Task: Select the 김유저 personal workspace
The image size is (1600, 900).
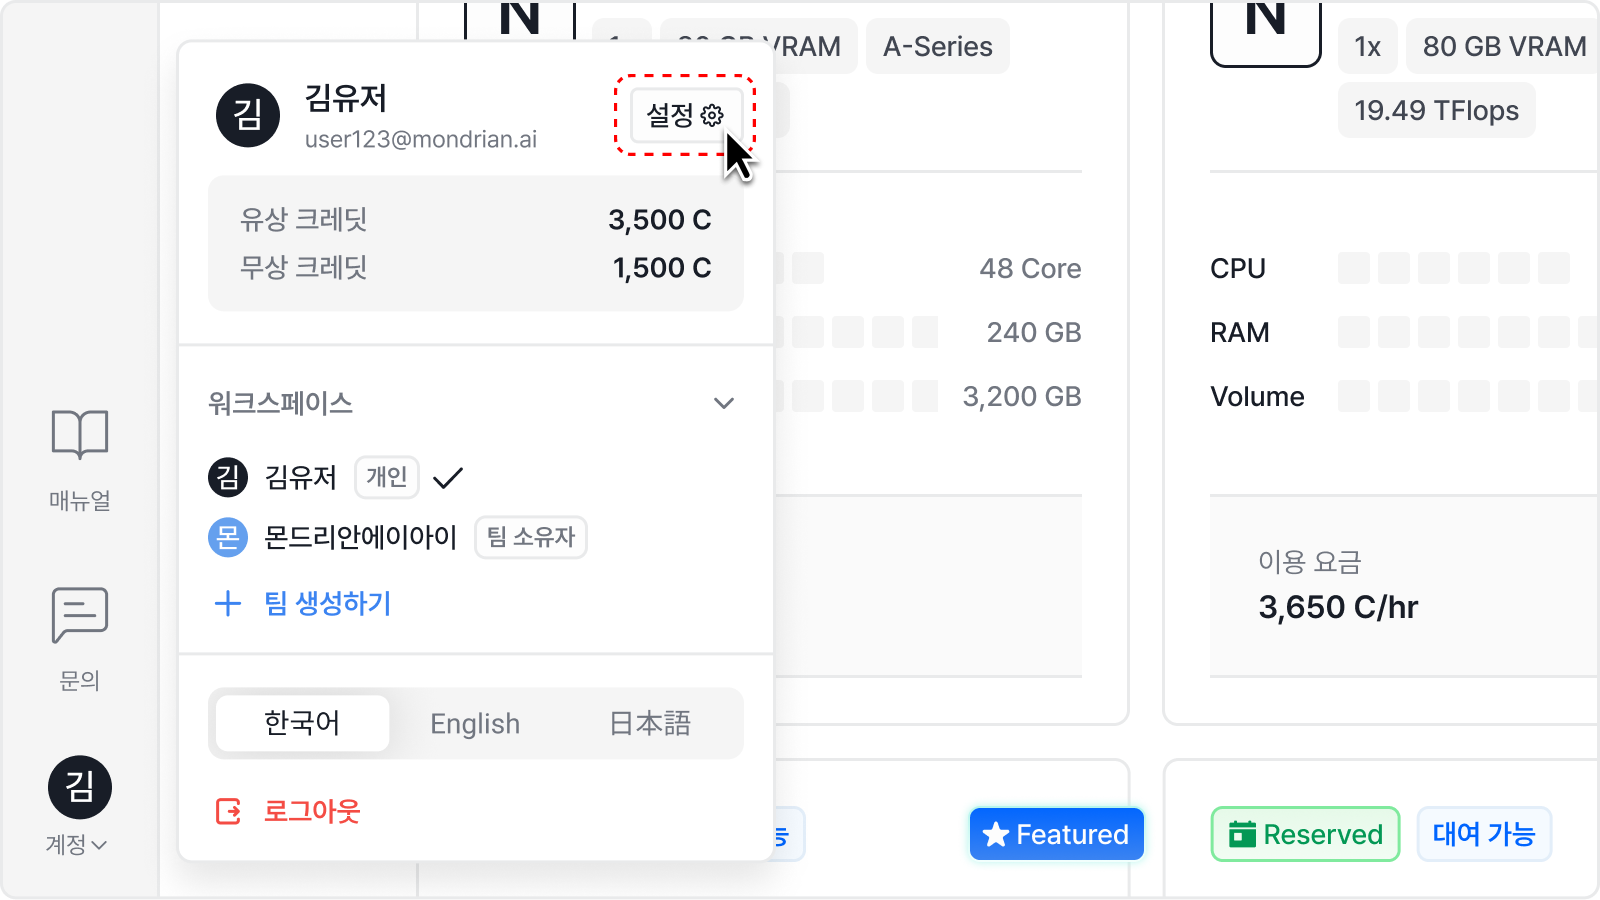Action: pos(301,478)
